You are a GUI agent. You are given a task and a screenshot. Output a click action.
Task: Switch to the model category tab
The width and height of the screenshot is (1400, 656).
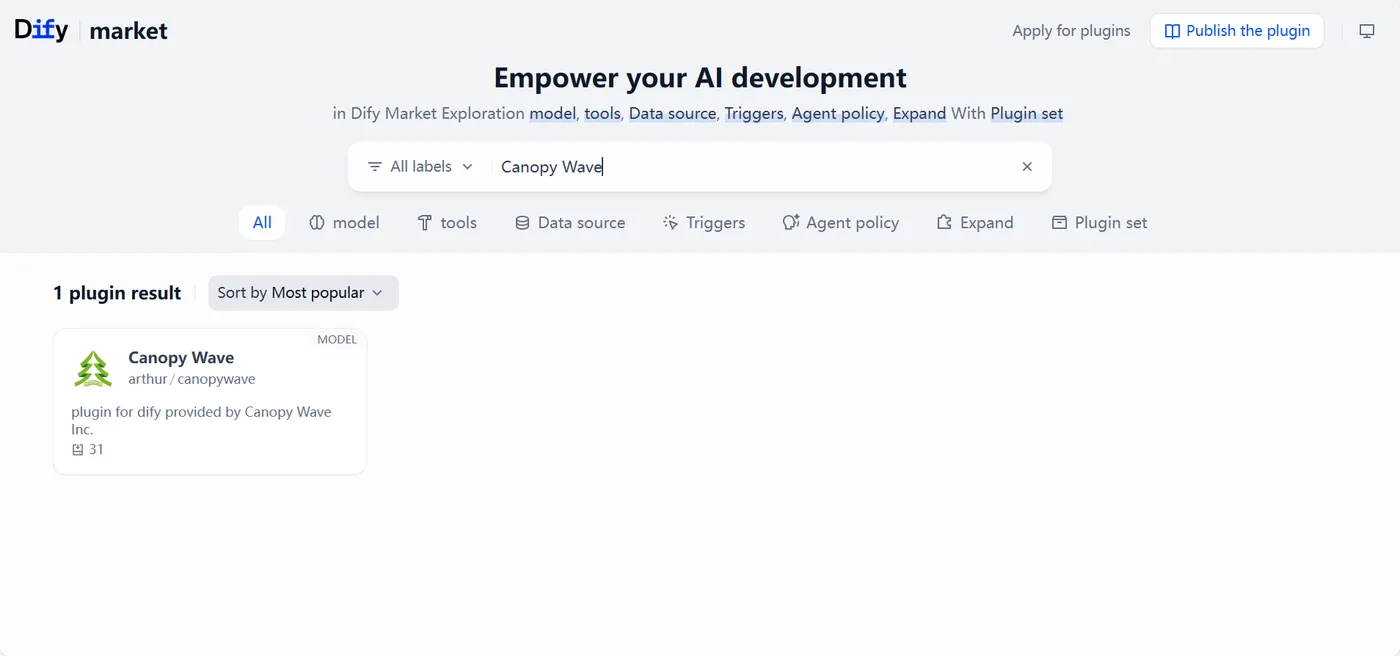(344, 223)
